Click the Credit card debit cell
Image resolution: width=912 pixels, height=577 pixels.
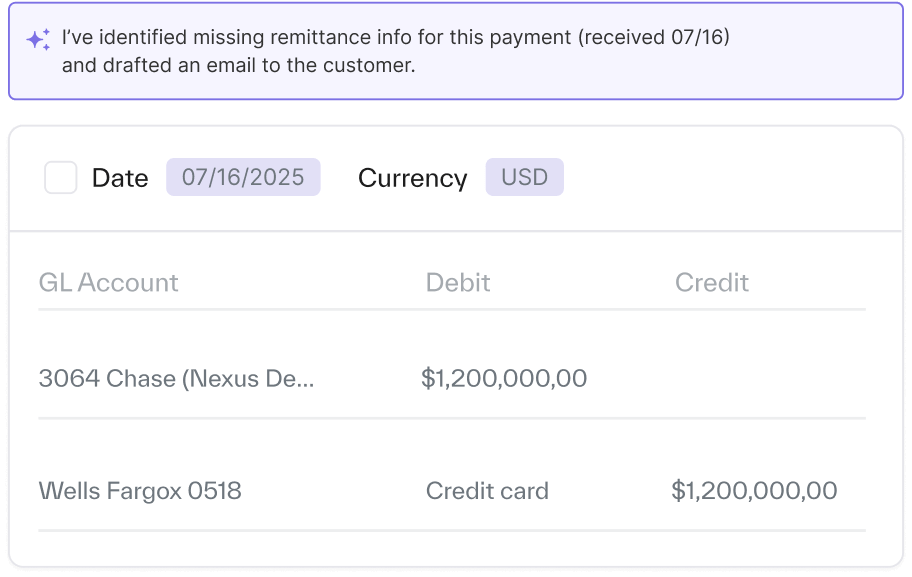pyautogui.click(x=487, y=491)
